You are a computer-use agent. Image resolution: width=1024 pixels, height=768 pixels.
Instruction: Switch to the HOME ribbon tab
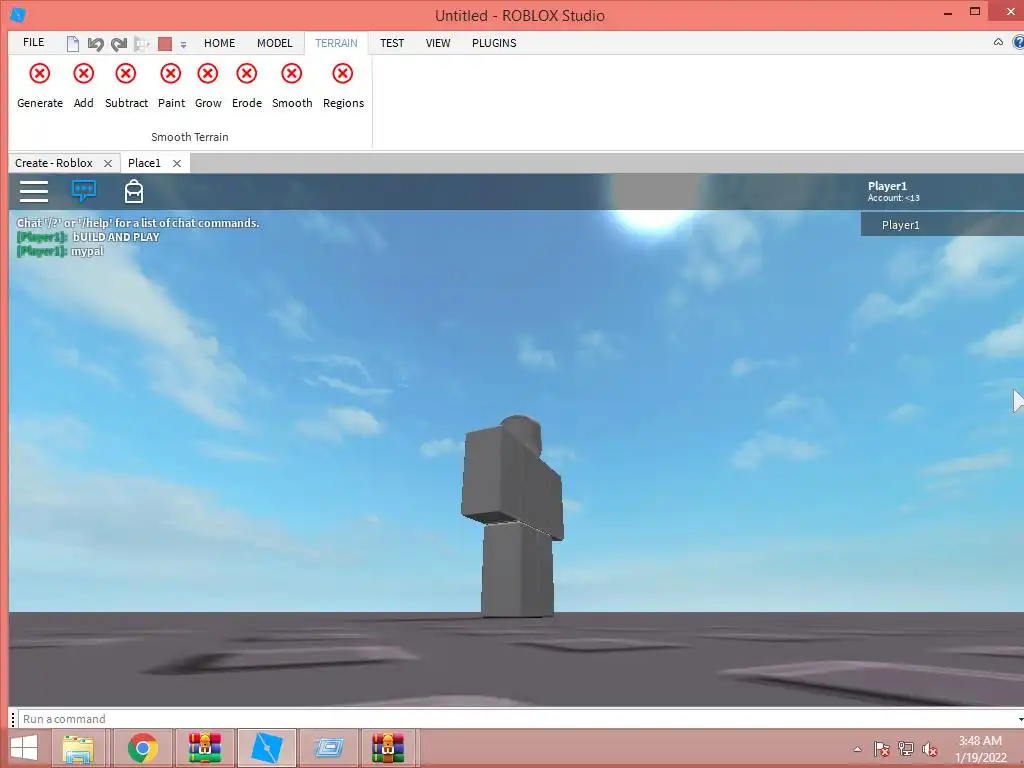pos(219,43)
